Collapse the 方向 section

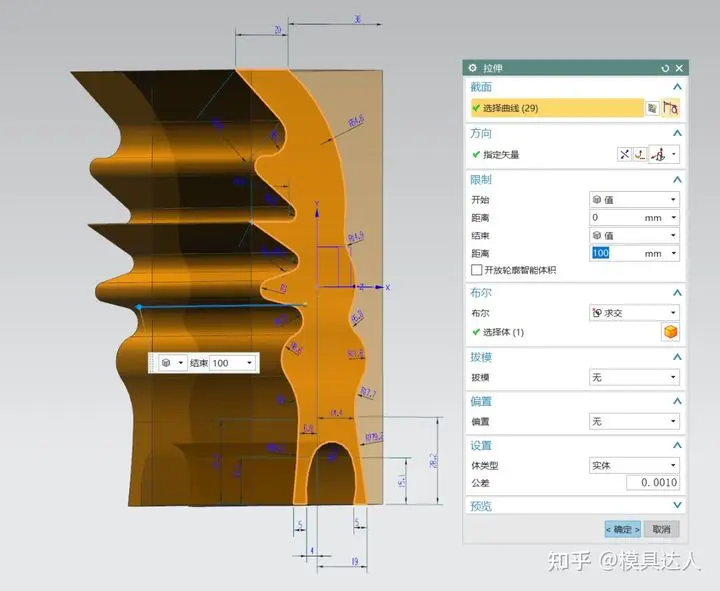pyautogui.click(x=677, y=133)
